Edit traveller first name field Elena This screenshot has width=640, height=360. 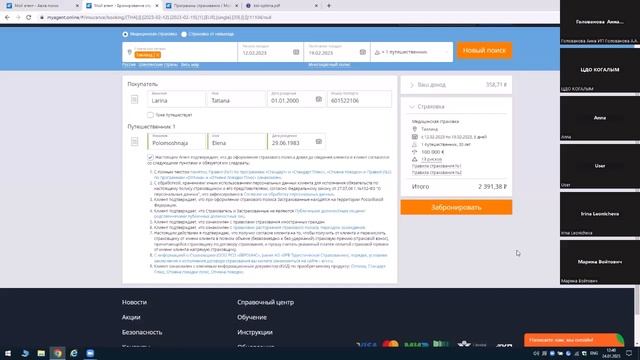(237, 142)
